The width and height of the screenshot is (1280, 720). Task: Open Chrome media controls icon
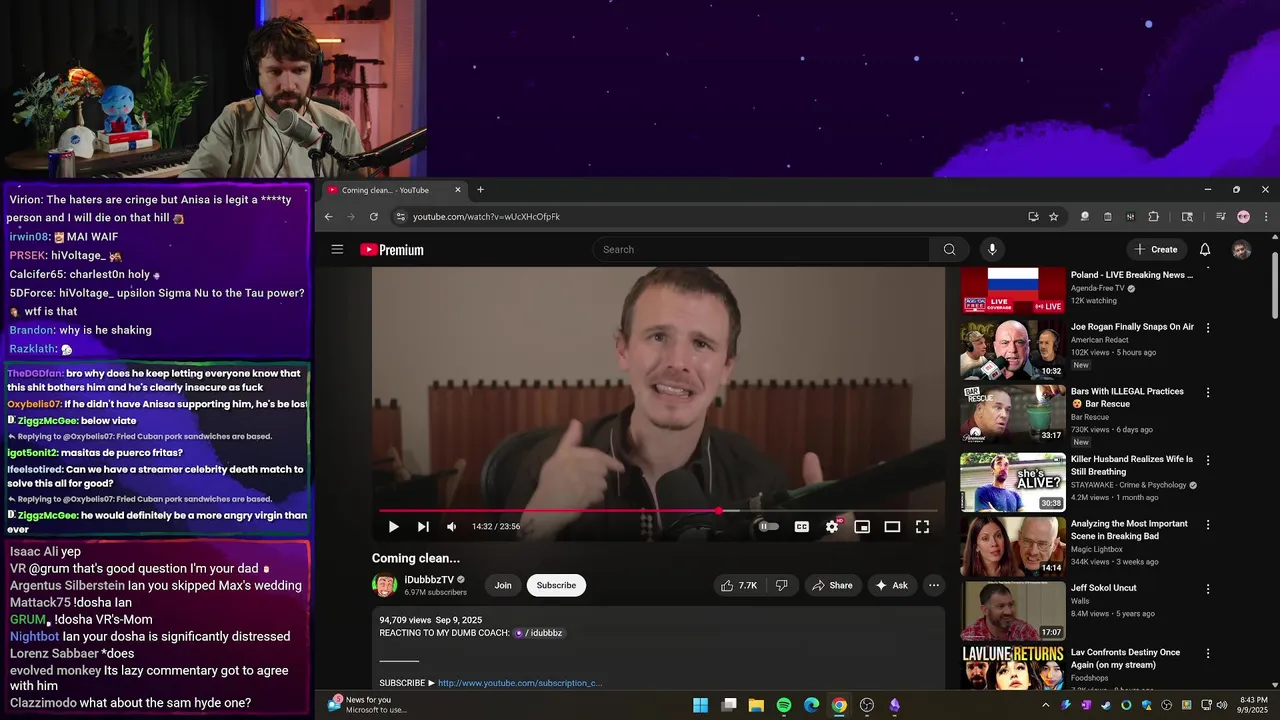[x=1220, y=216]
